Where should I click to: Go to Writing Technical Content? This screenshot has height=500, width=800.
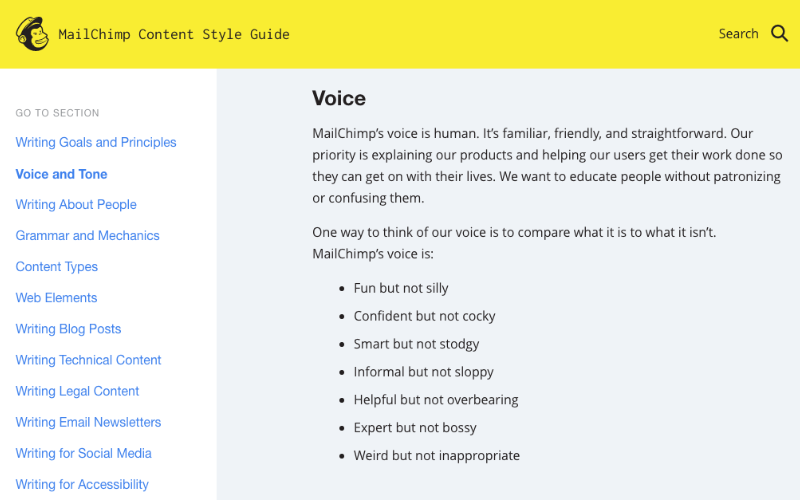coord(88,360)
